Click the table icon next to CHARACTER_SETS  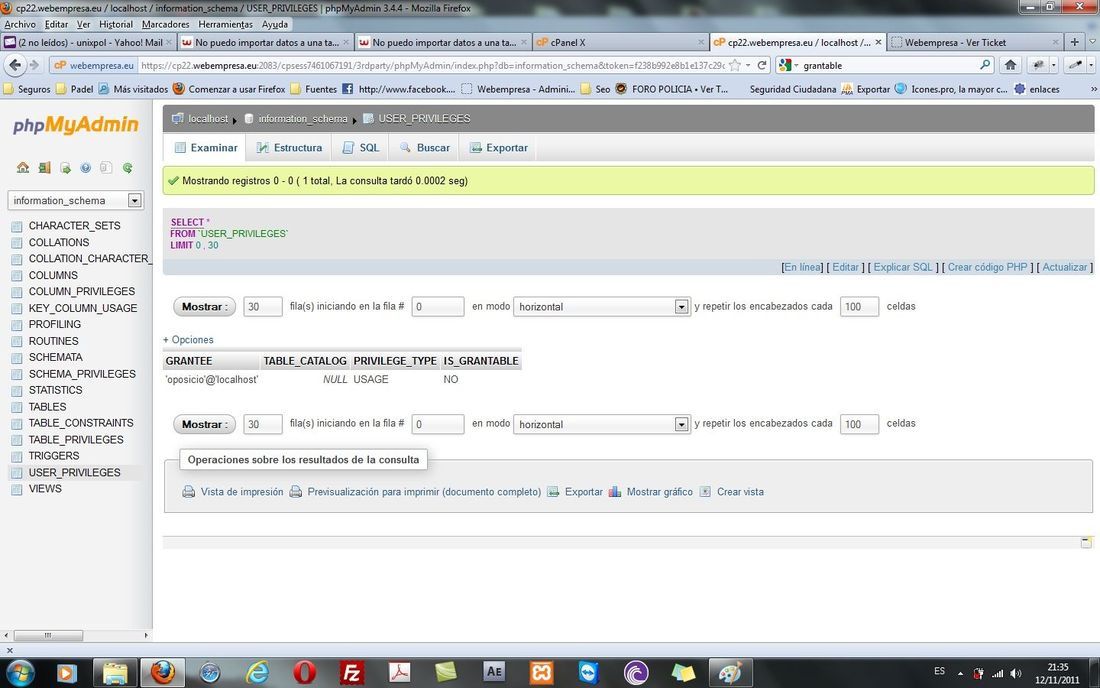point(17,227)
